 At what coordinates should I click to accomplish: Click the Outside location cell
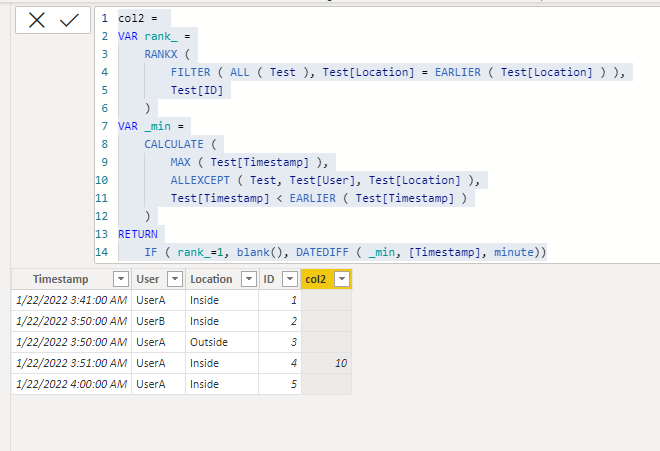point(222,342)
